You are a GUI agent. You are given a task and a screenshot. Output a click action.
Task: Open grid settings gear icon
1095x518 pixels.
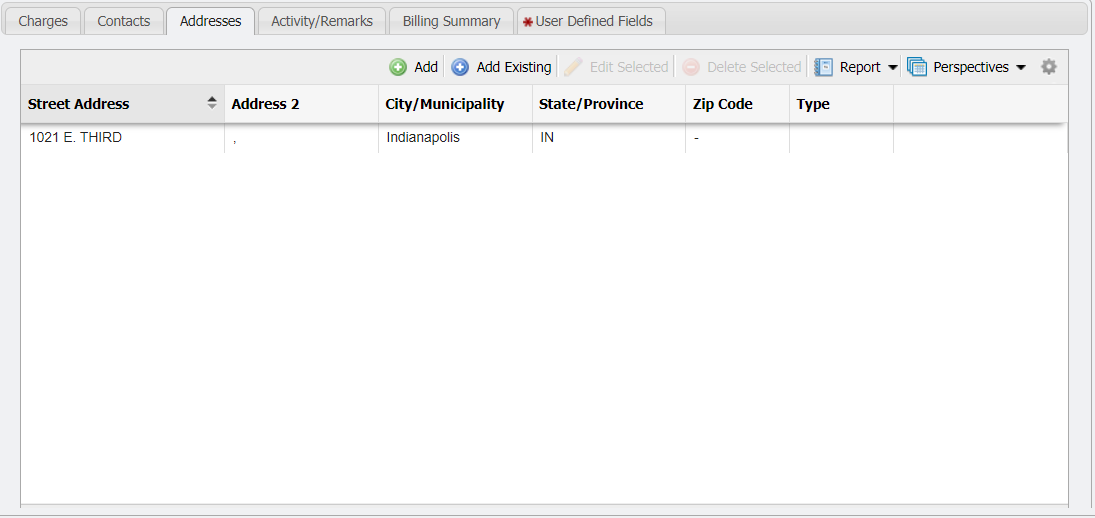(x=1048, y=67)
